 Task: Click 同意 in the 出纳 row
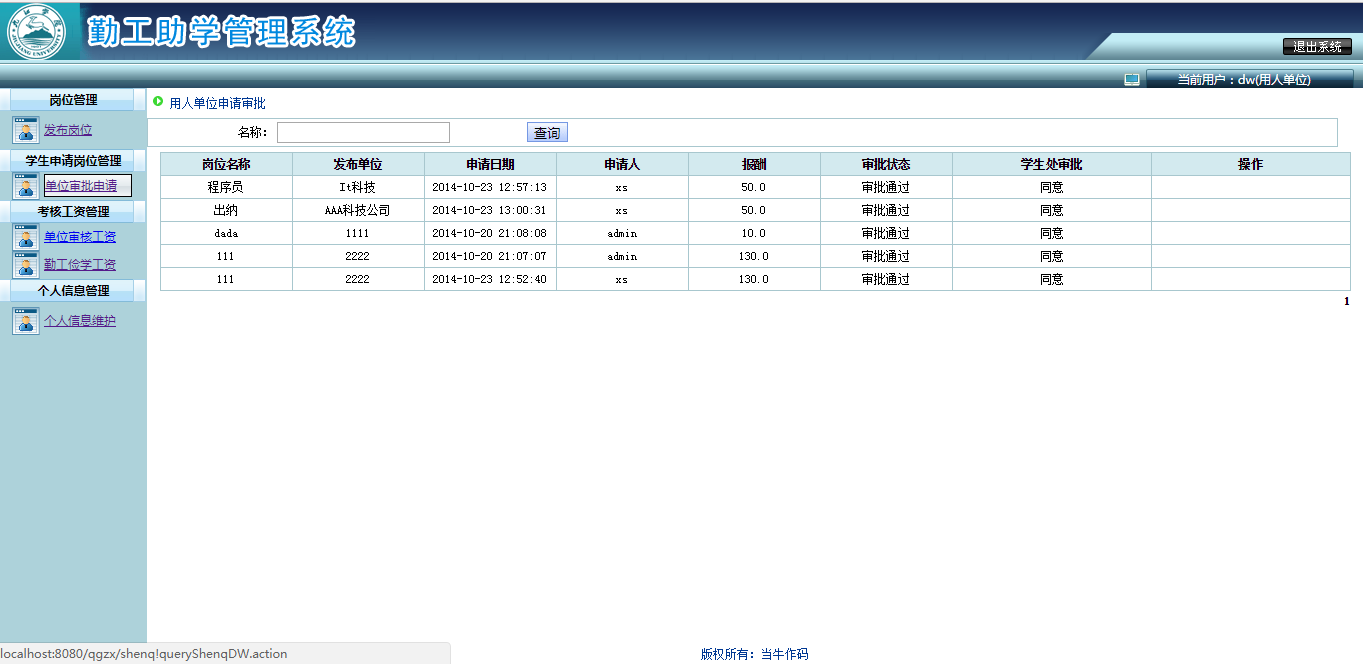point(1052,210)
